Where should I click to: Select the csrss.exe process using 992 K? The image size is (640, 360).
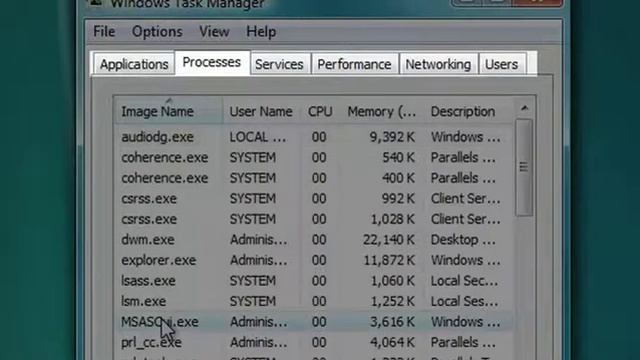coord(149,198)
